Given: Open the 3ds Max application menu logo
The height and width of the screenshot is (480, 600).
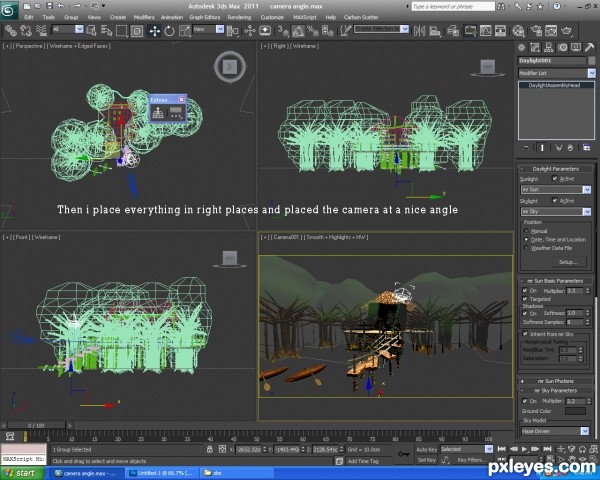Looking at the screenshot, I should pos(8,10).
